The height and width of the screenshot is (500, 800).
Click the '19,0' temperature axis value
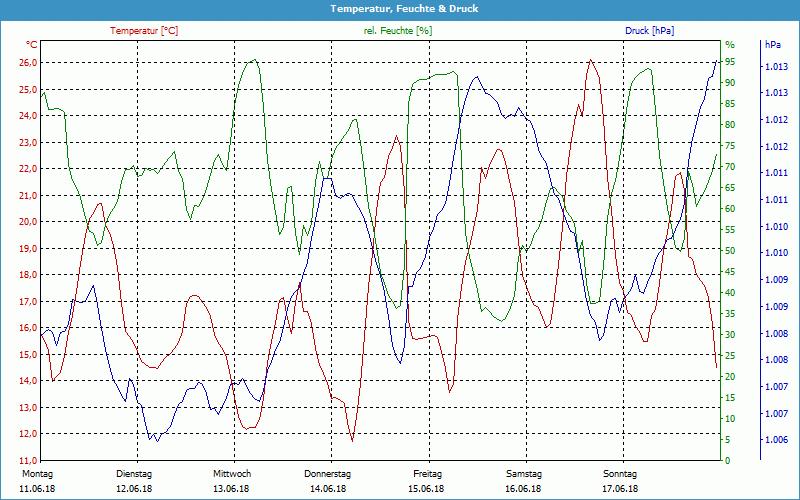[x=28, y=248]
